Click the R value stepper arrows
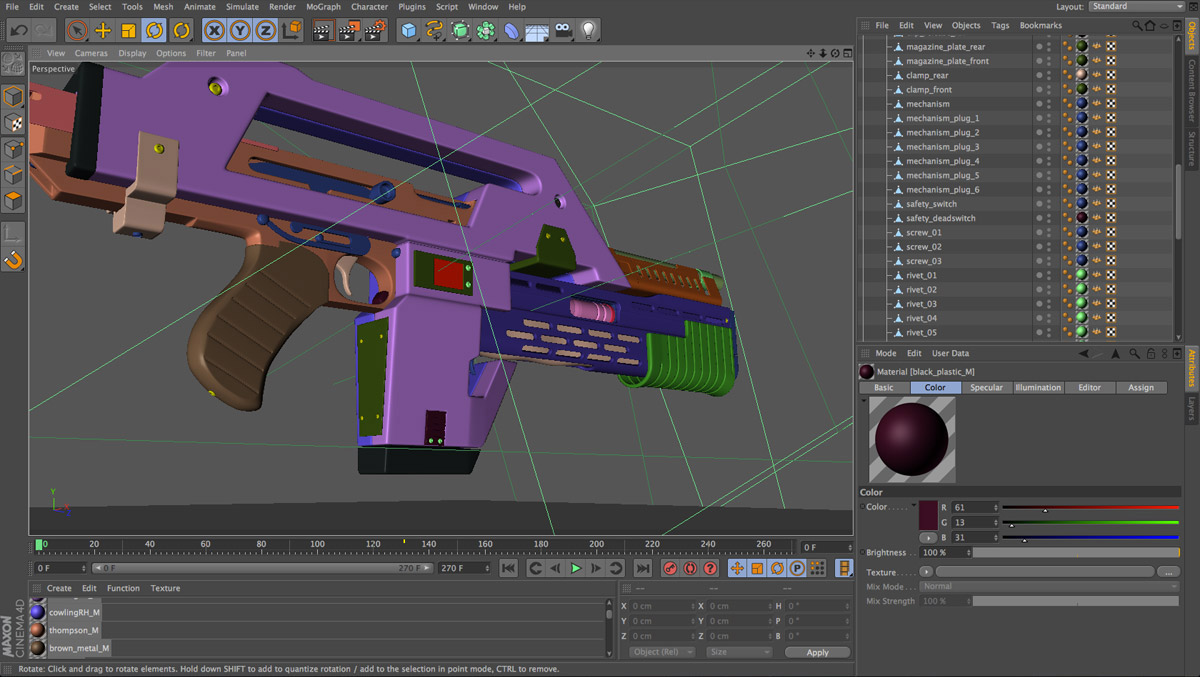 point(995,507)
